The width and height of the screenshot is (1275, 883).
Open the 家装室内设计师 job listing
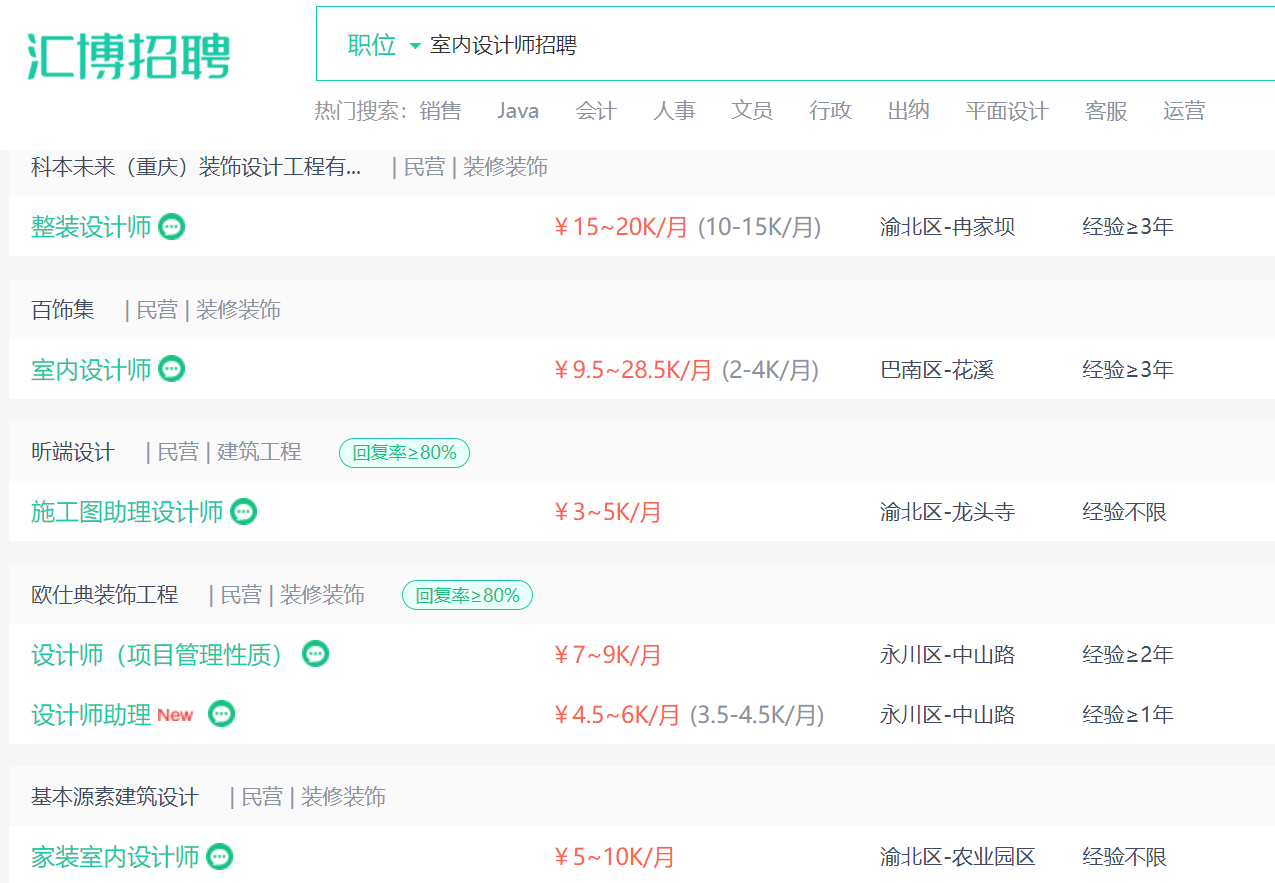pos(115,857)
